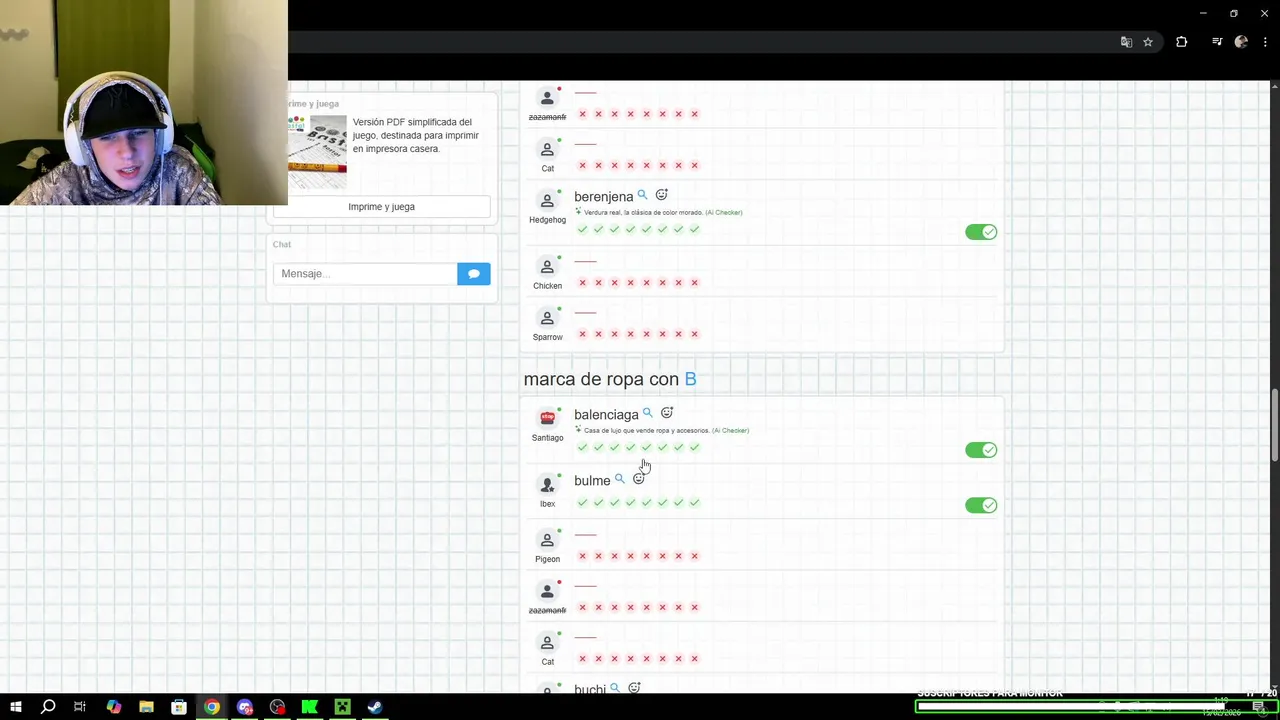Open Task View from the taskbar

(80, 707)
